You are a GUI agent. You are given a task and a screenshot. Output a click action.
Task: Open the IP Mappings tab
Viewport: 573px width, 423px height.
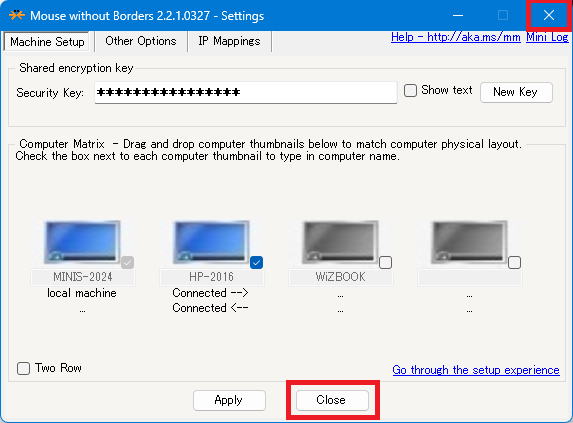(x=229, y=41)
